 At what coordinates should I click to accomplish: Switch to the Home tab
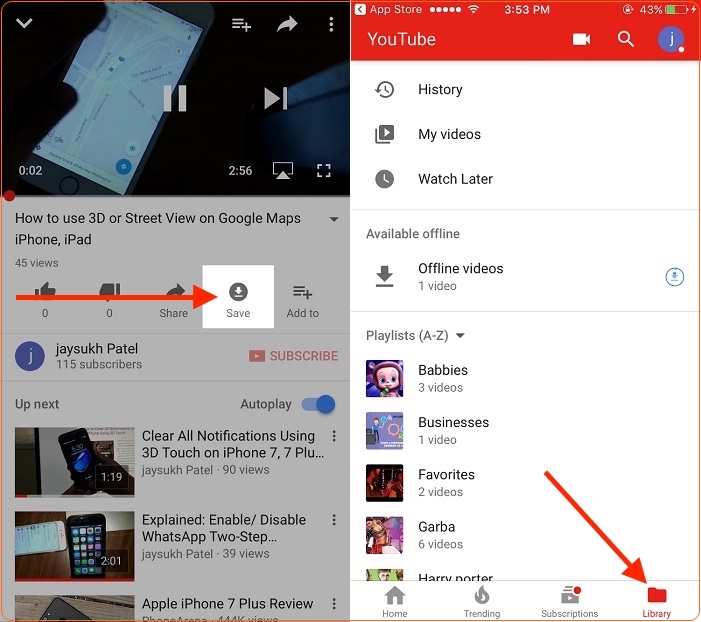click(395, 602)
